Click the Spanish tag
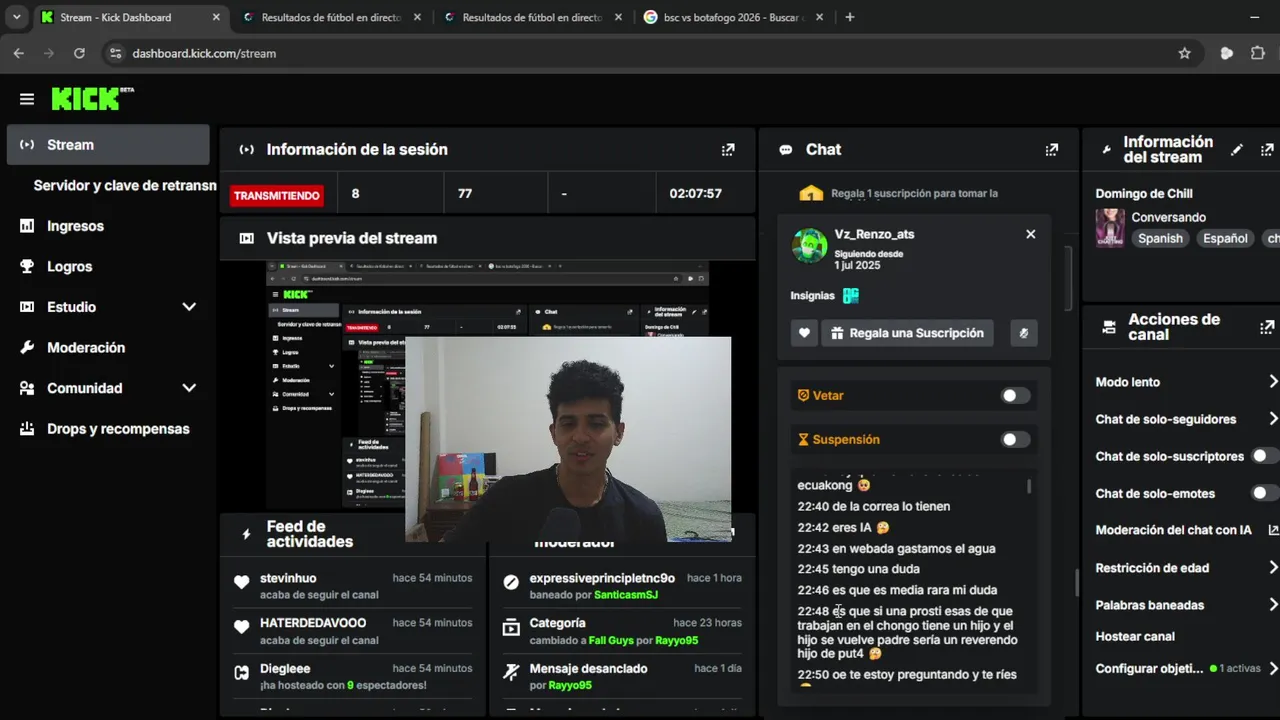This screenshot has height=720, width=1280. pos(1160,238)
